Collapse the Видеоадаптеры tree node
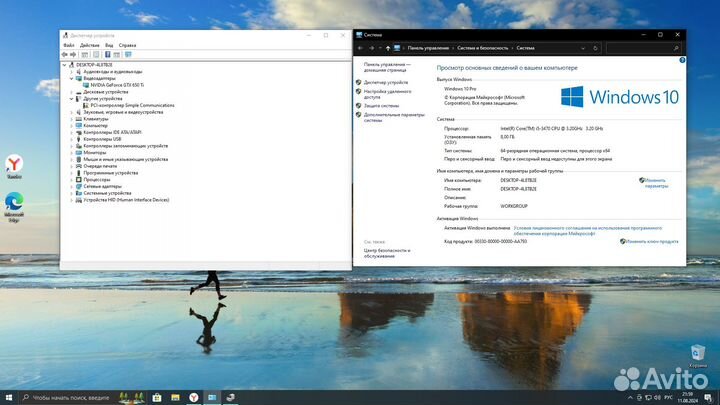 [72, 78]
